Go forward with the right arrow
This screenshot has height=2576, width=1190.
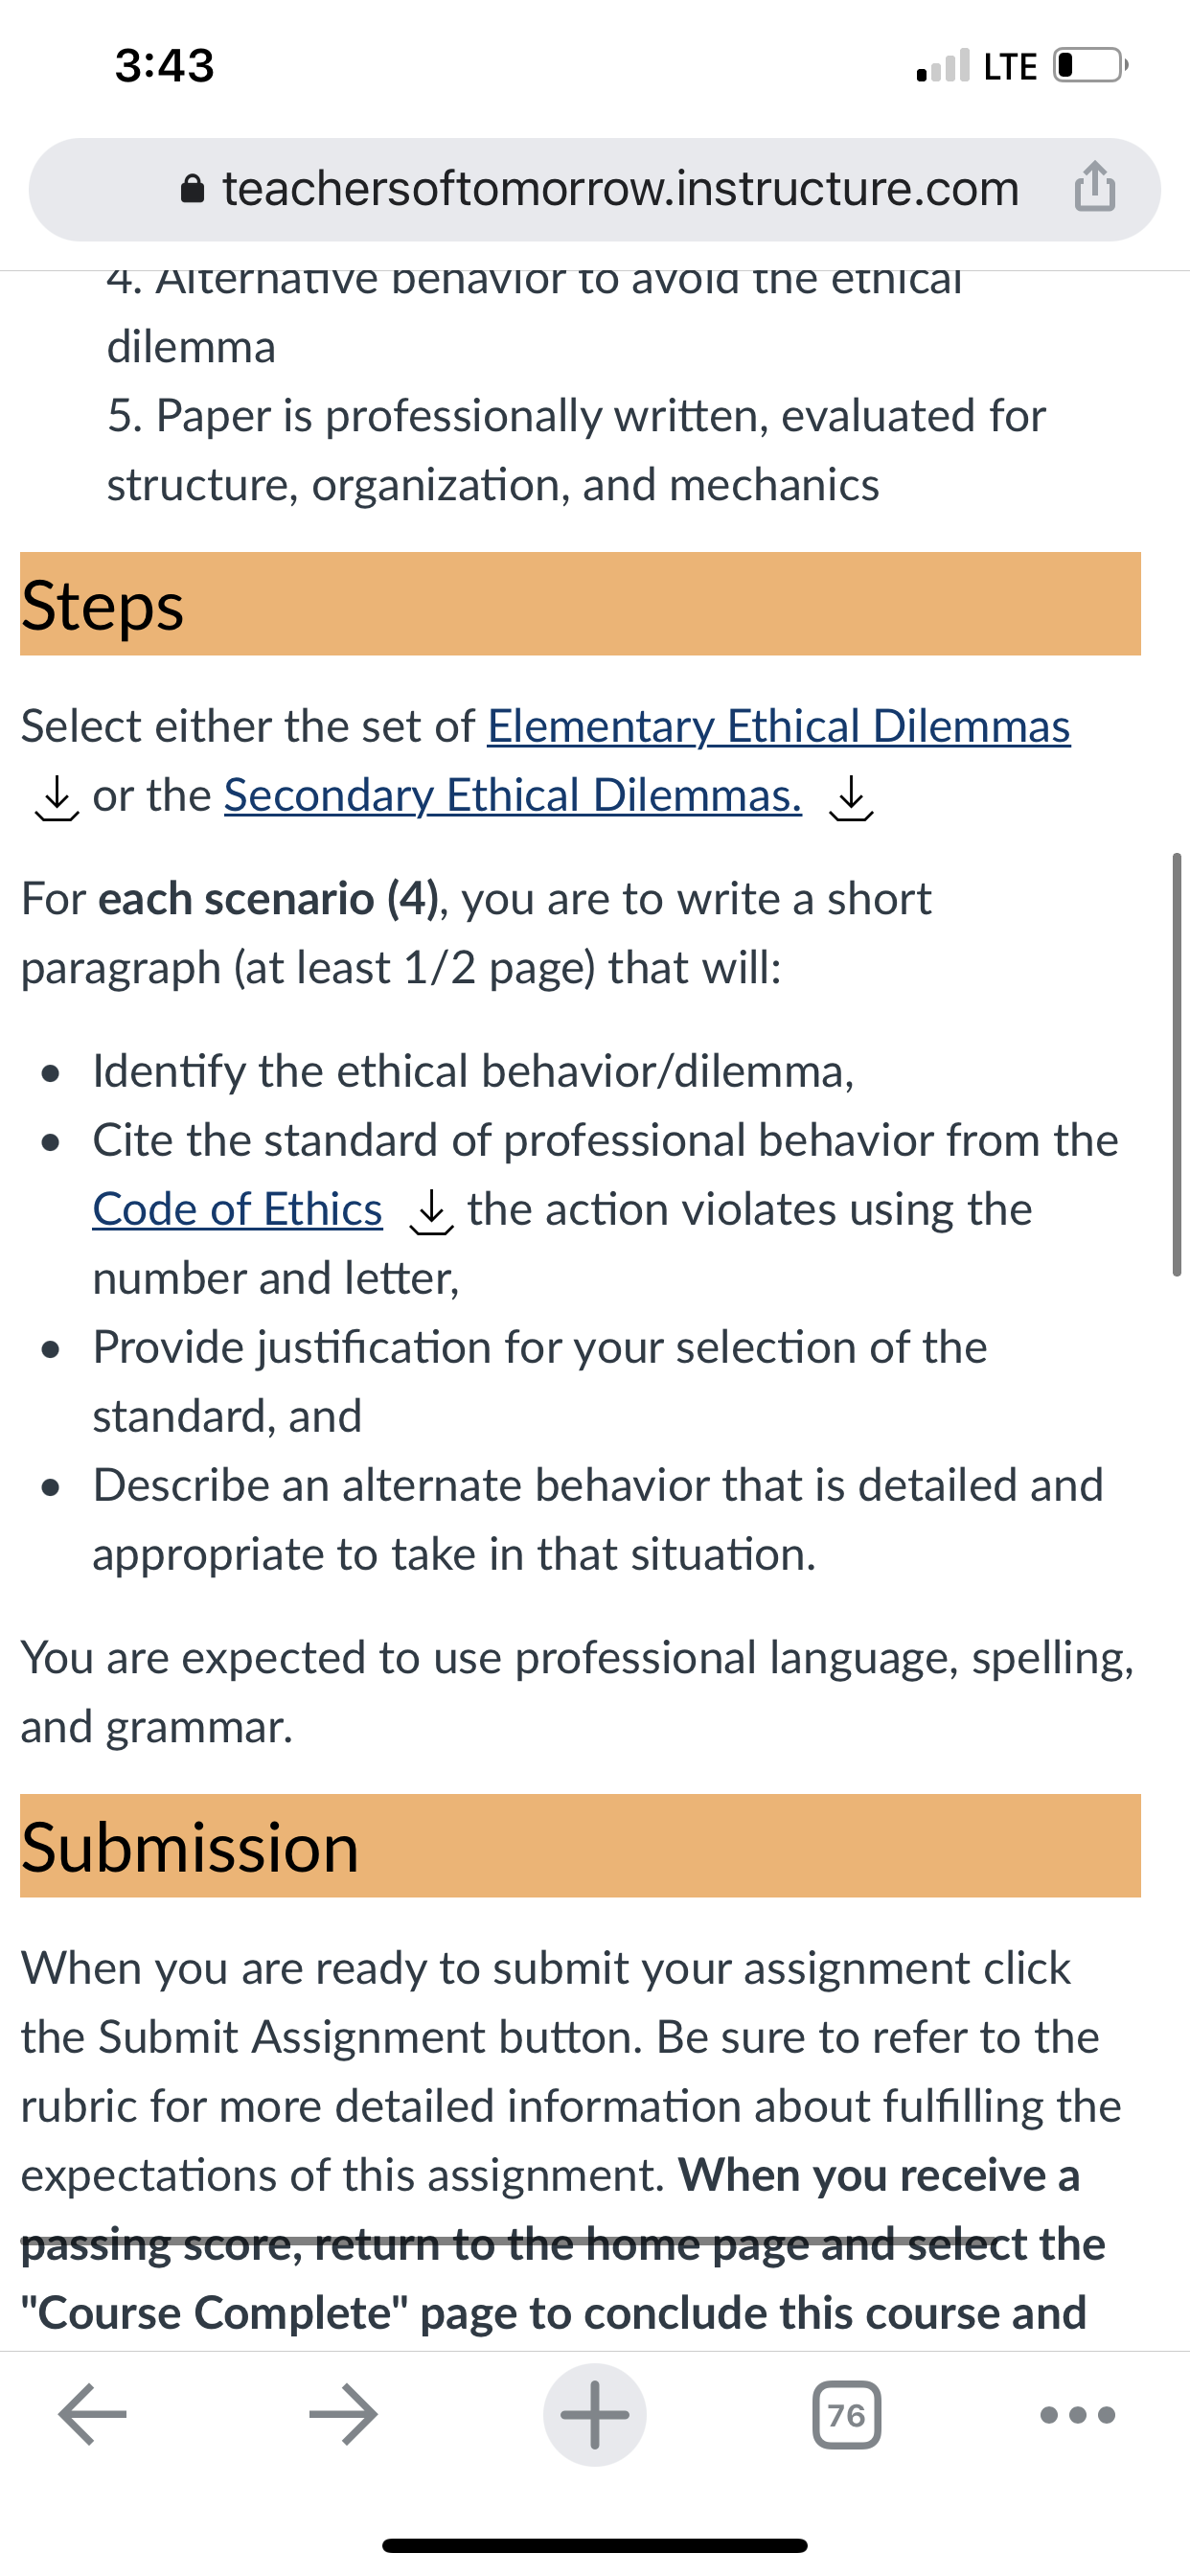pyautogui.click(x=343, y=2414)
